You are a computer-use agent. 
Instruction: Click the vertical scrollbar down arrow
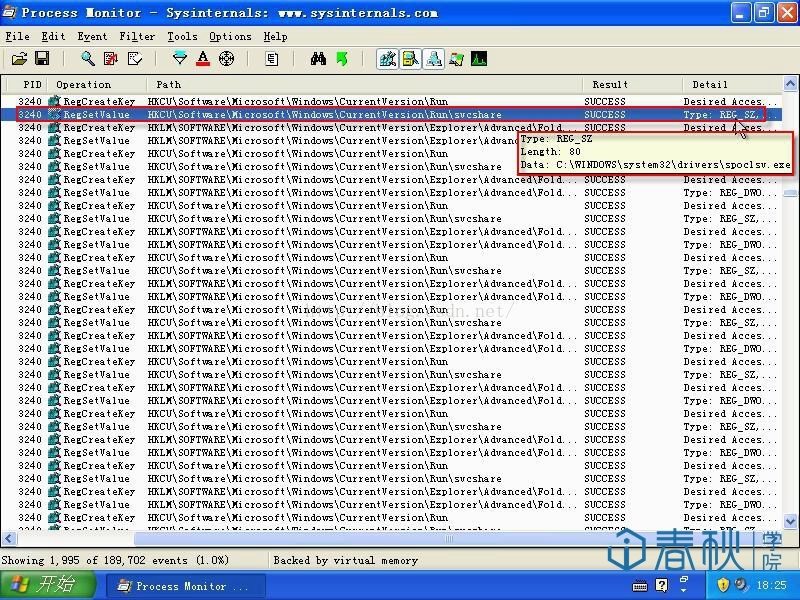[790, 521]
